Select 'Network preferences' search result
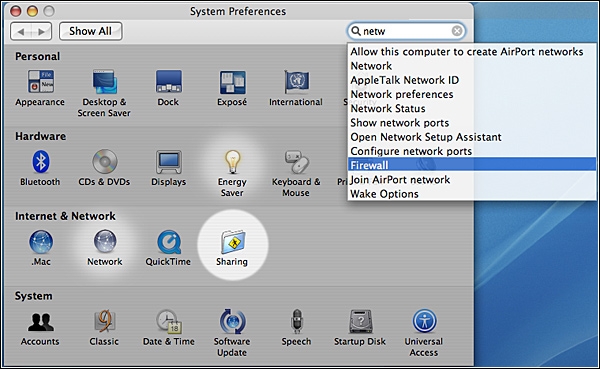 pyautogui.click(x=471, y=94)
